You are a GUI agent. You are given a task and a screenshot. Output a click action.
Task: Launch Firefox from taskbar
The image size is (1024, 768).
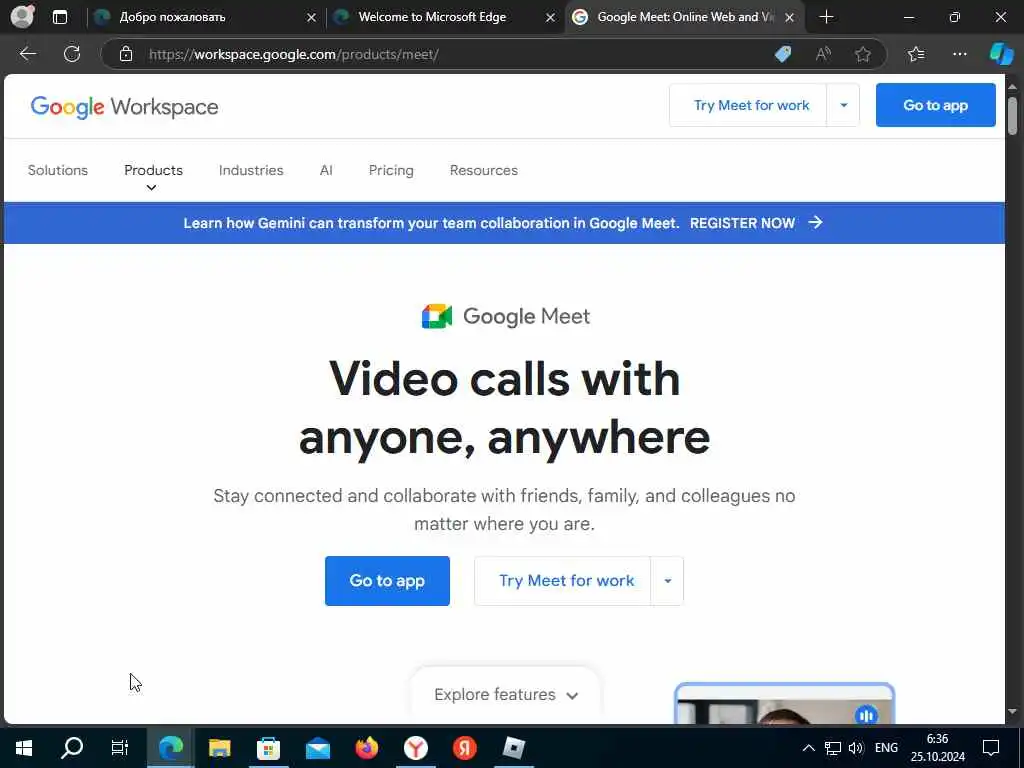[x=367, y=748]
